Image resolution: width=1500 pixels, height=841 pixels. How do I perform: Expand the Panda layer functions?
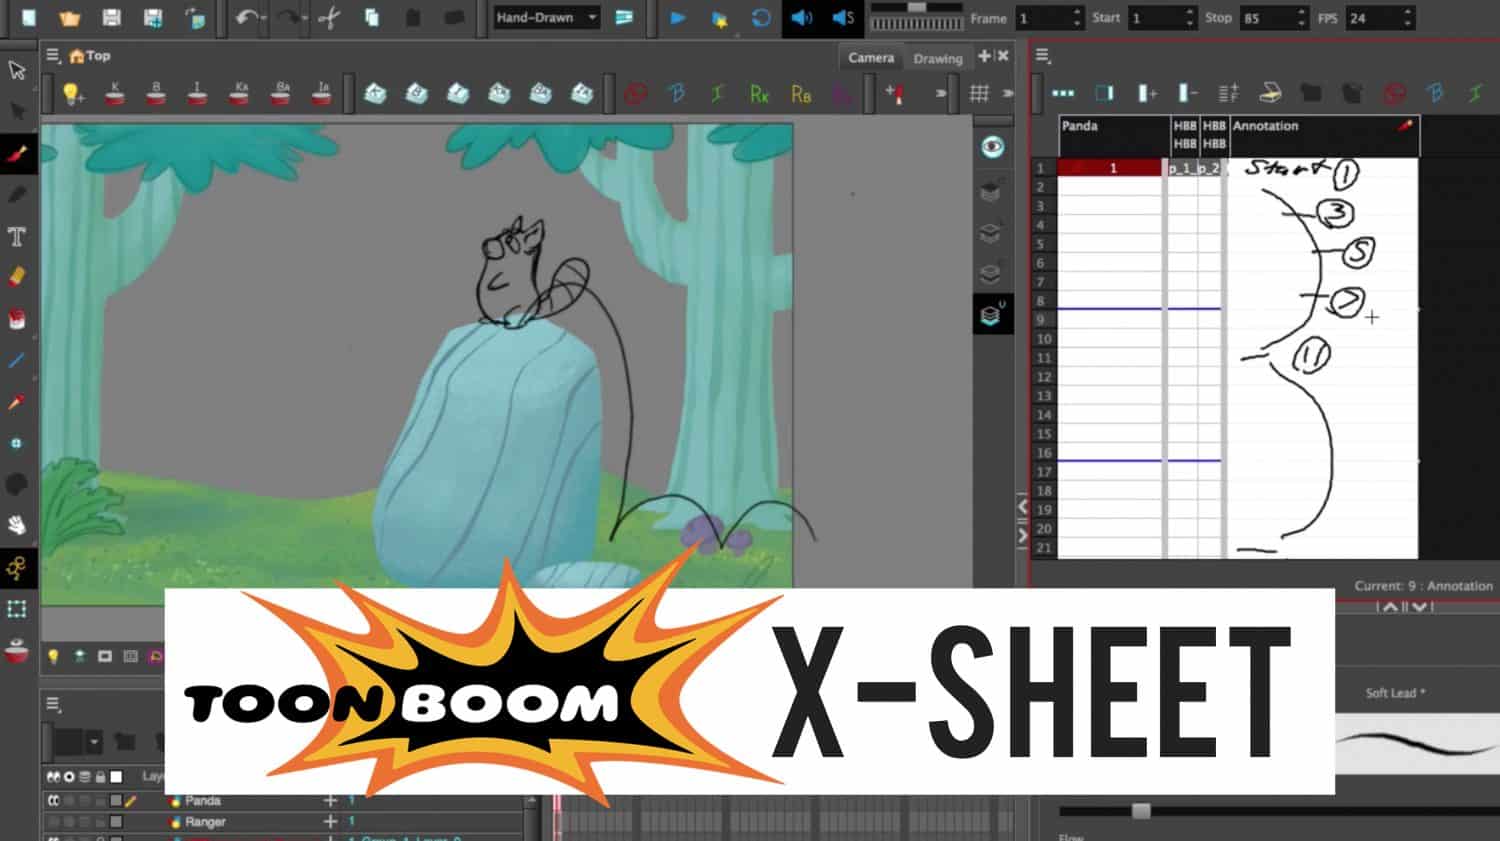(x=330, y=801)
